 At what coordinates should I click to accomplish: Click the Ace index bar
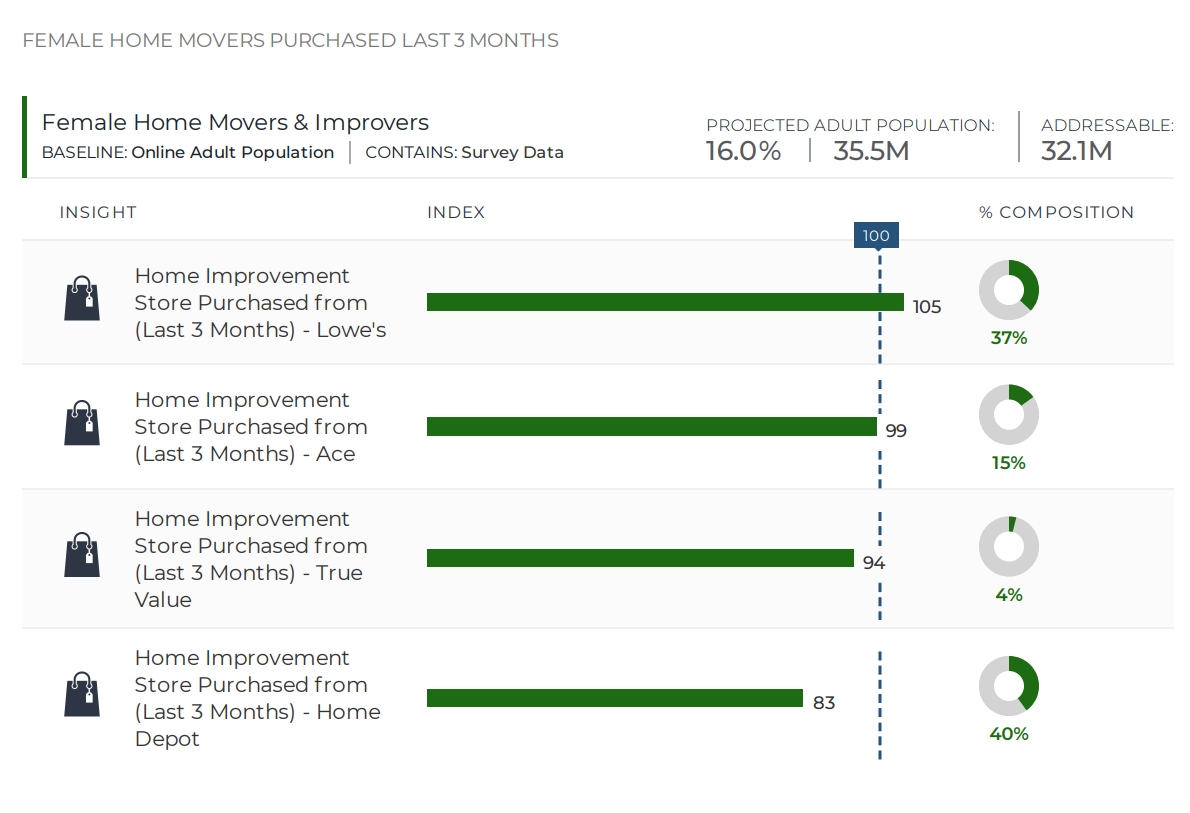tap(651, 427)
